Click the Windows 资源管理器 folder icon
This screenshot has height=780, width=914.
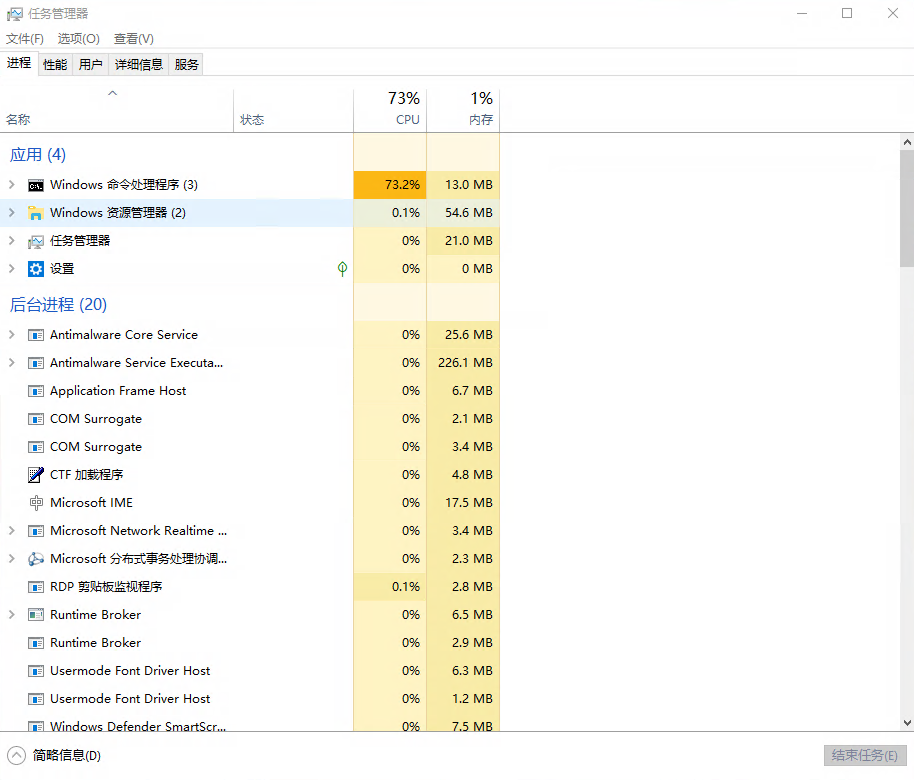[36, 213]
